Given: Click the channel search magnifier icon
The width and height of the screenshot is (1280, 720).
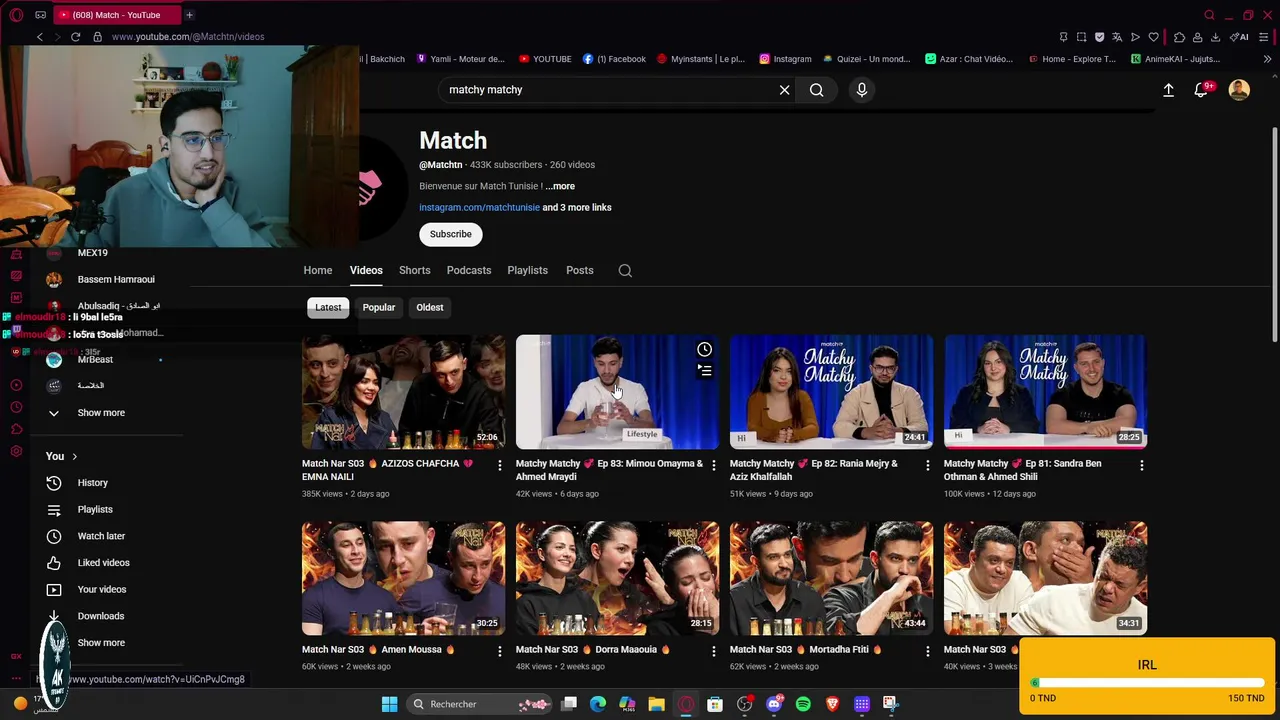Looking at the screenshot, I should (625, 271).
